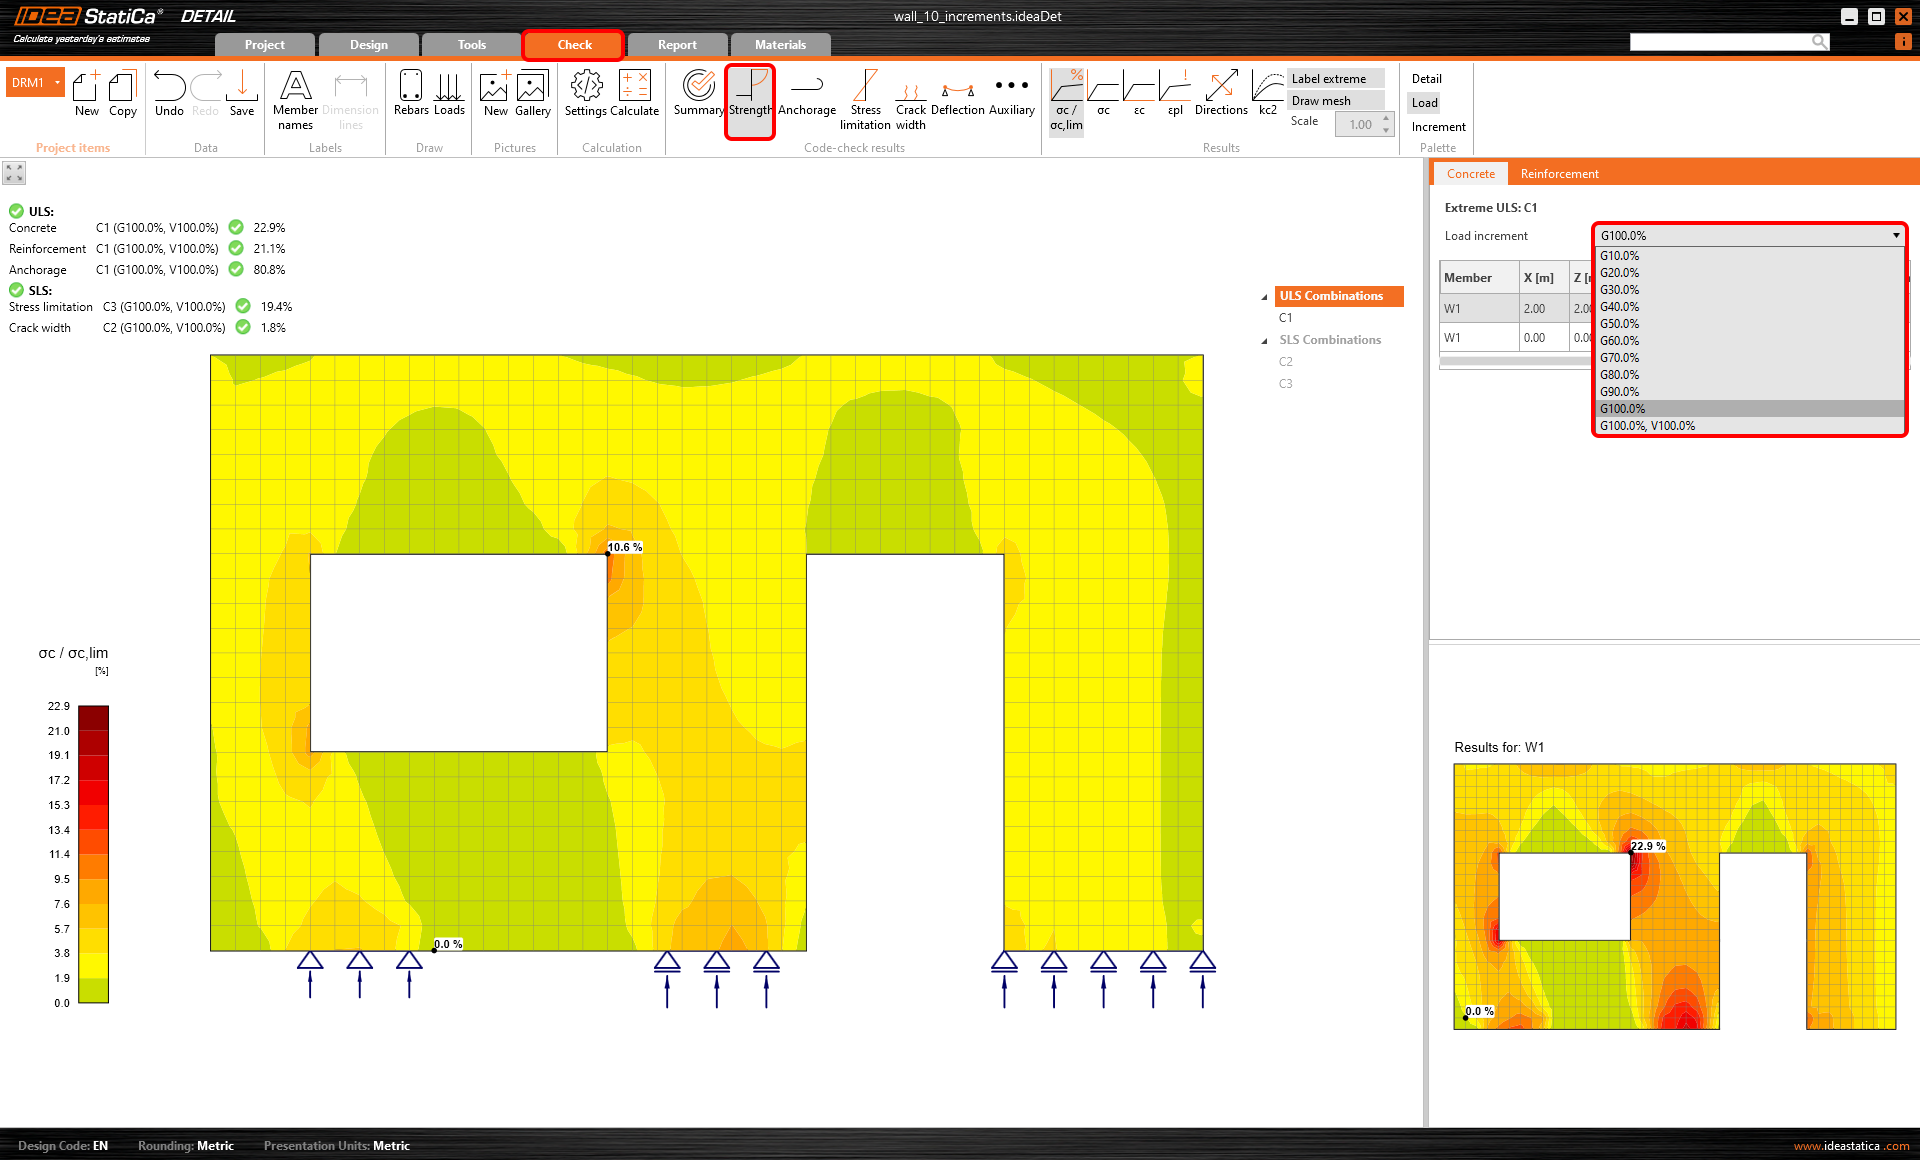Switch palette to Increment mode
The height and width of the screenshot is (1160, 1920).
1437,127
